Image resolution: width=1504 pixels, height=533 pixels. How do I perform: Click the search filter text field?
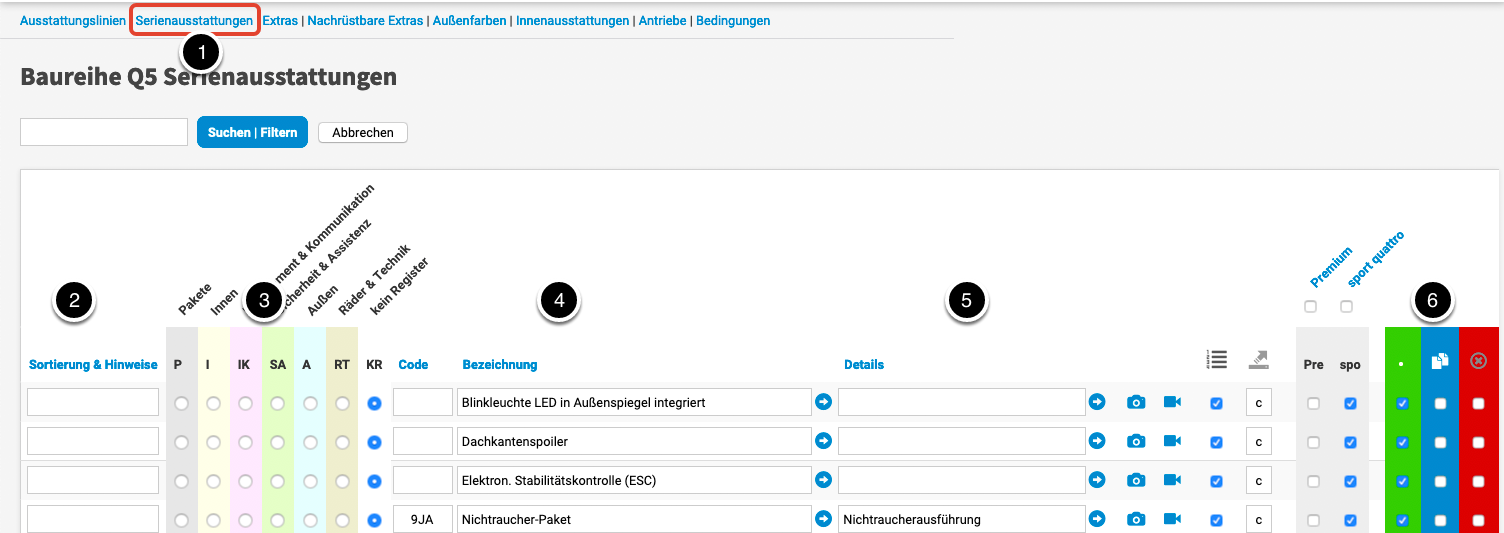click(x=104, y=132)
